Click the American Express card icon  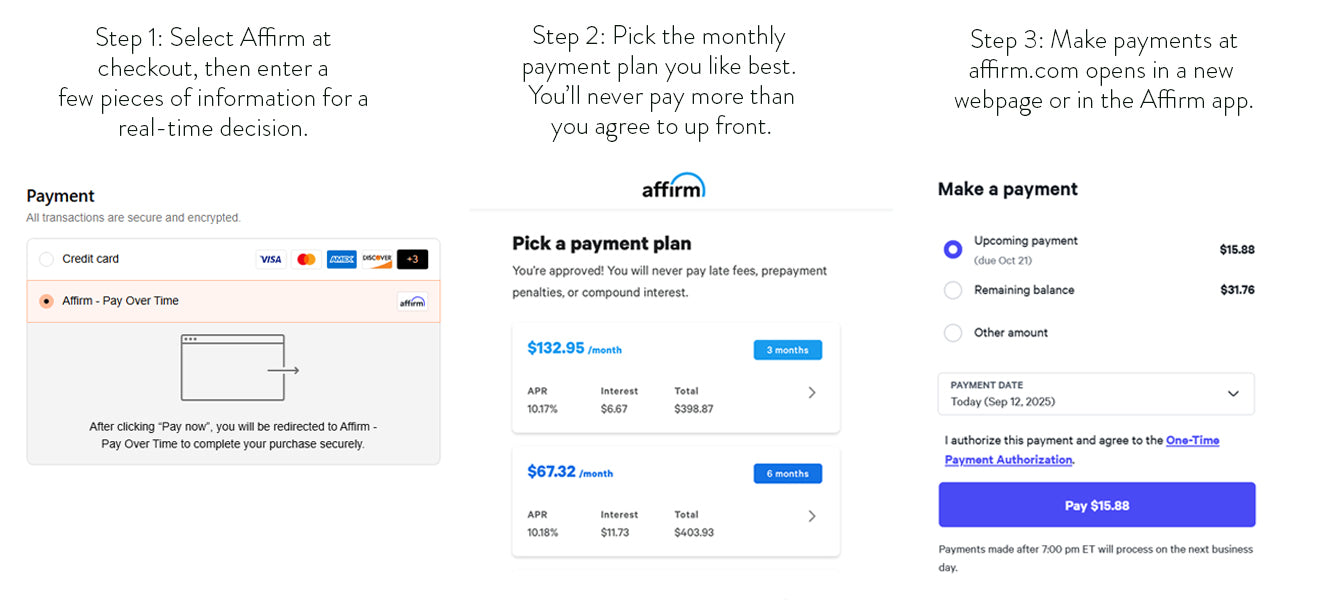(341, 260)
